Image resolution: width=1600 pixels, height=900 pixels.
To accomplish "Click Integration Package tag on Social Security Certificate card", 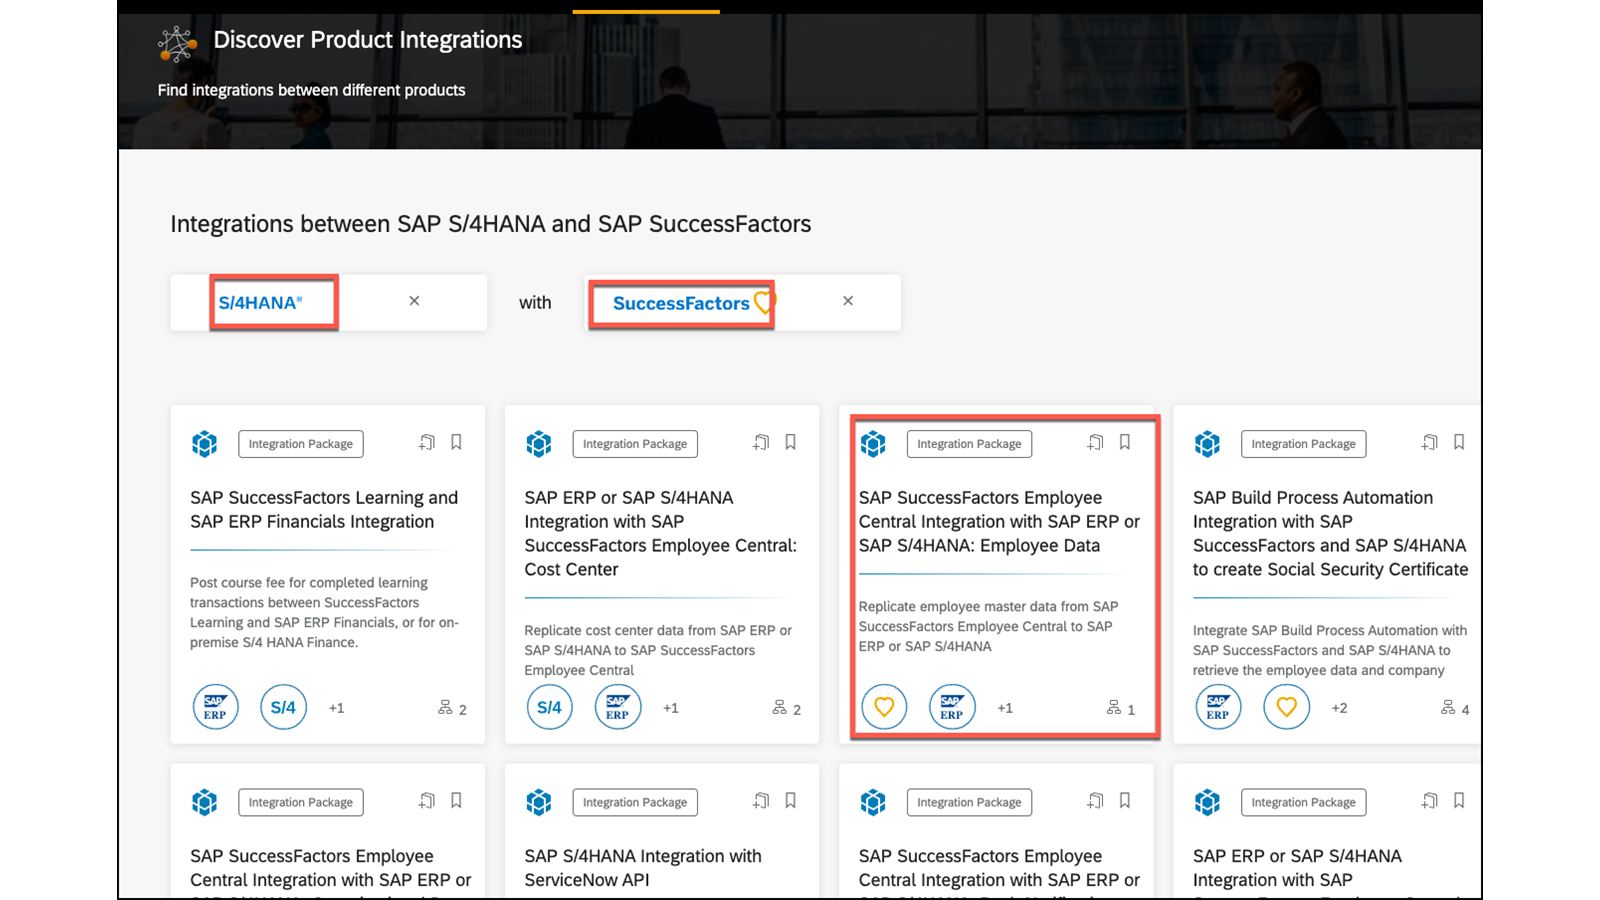I will [1303, 444].
